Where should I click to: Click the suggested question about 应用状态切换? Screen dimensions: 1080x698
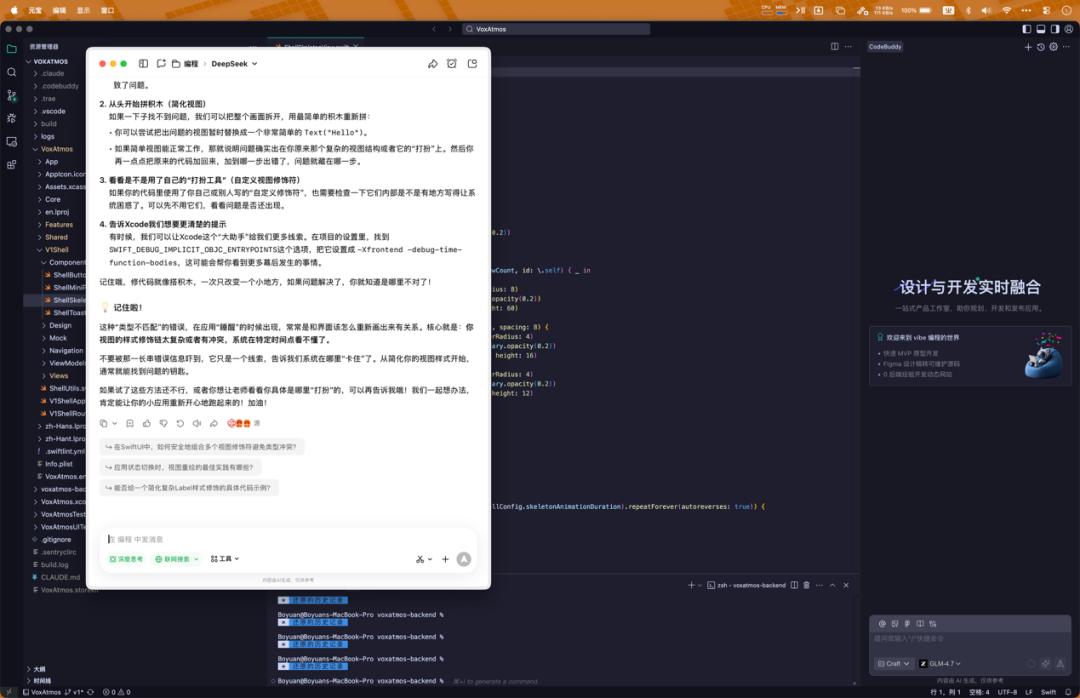coord(180,467)
